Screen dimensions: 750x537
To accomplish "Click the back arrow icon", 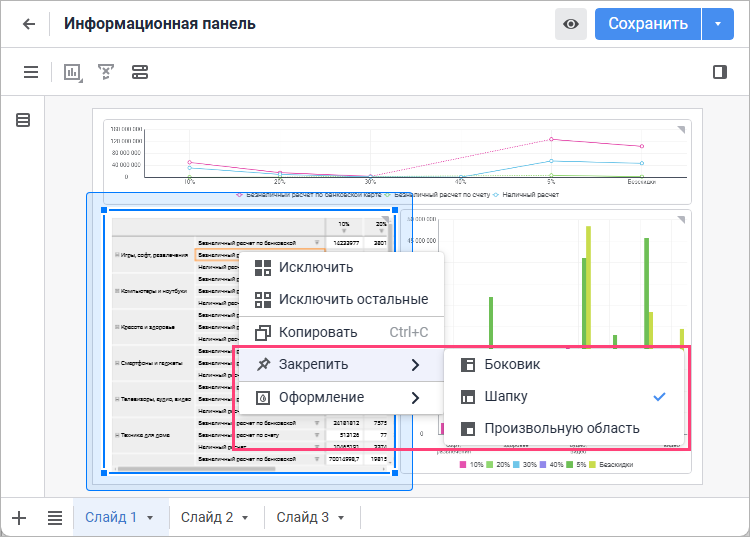I will tap(29, 24).
